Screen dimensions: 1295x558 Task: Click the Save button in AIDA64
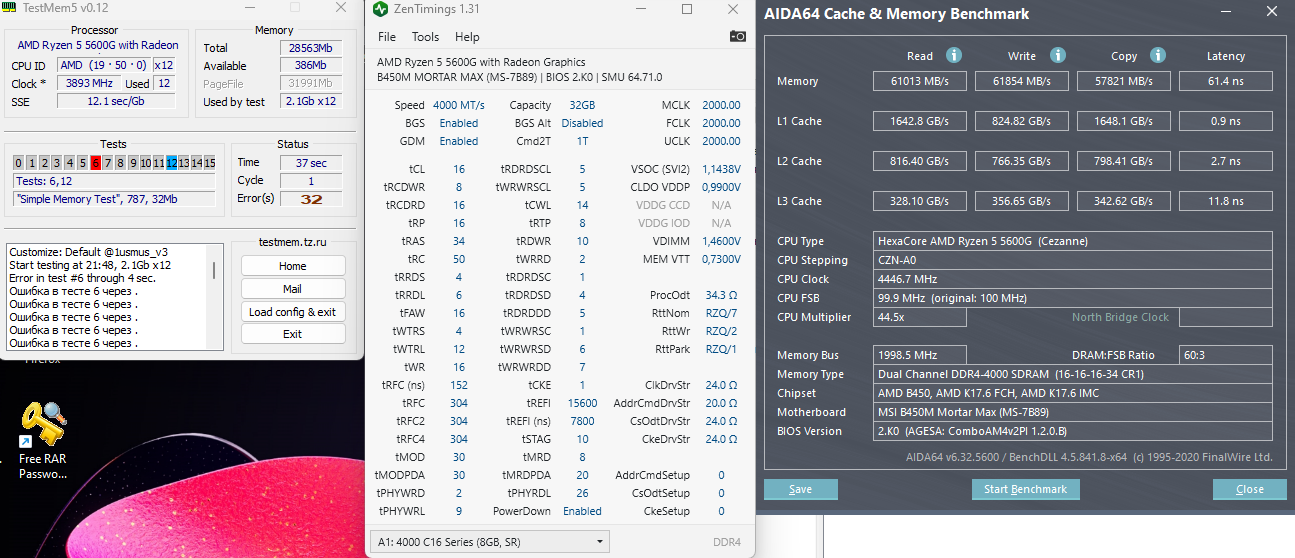[x=800, y=490]
